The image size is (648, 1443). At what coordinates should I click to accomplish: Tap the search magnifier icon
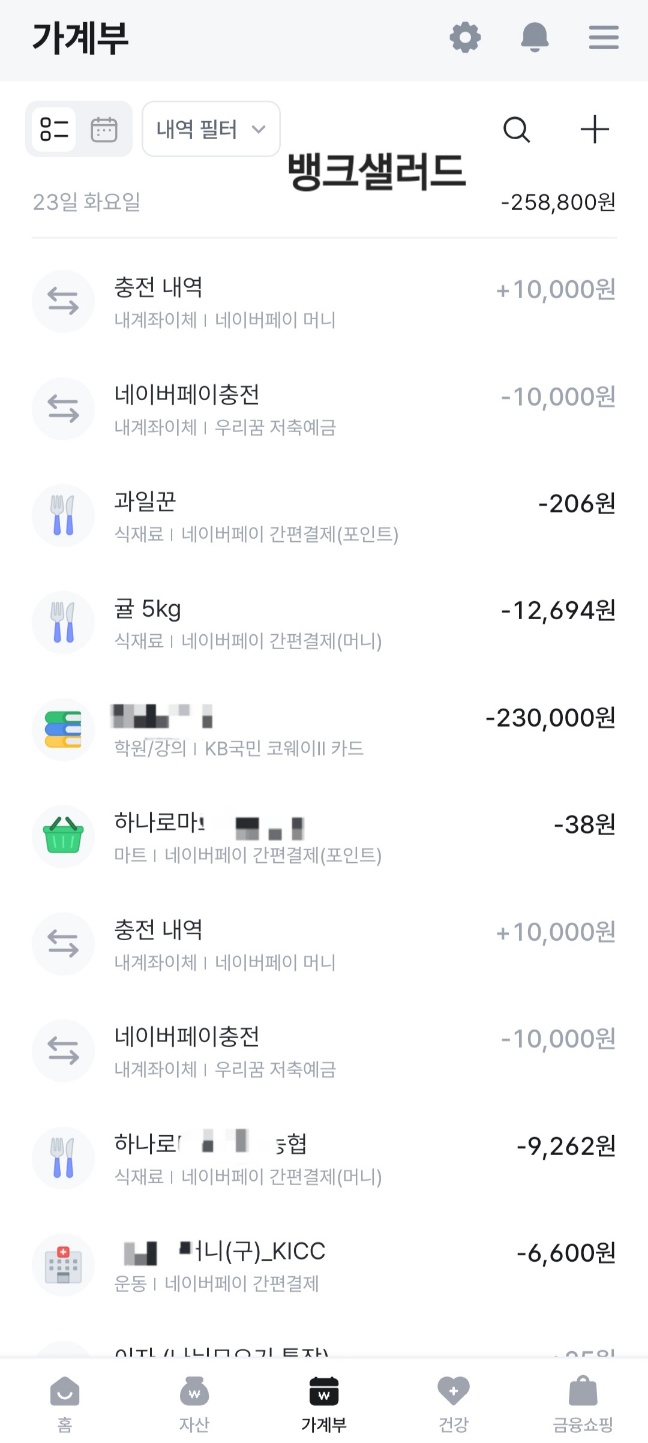tap(517, 129)
